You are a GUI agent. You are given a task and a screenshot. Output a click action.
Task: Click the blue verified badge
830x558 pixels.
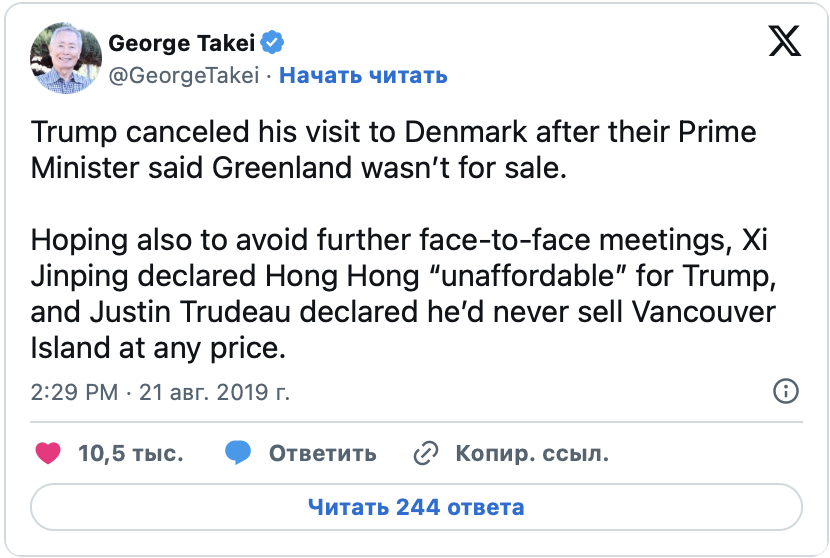pyautogui.click(x=273, y=43)
